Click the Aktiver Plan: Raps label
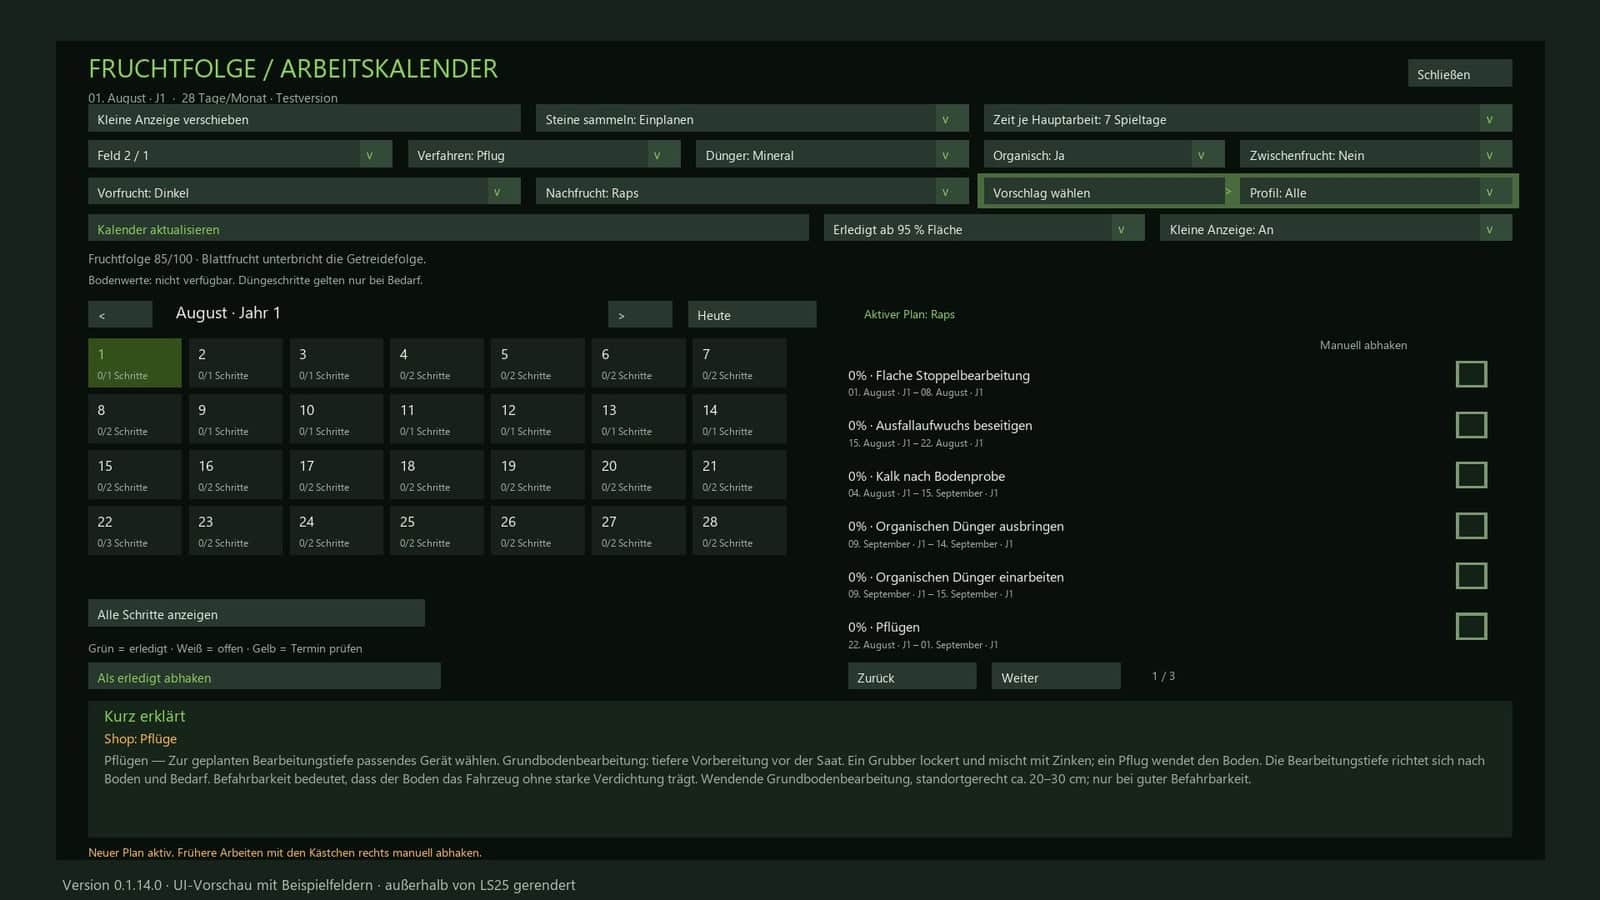Image resolution: width=1600 pixels, height=900 pixels. click(x=909, y=314)
